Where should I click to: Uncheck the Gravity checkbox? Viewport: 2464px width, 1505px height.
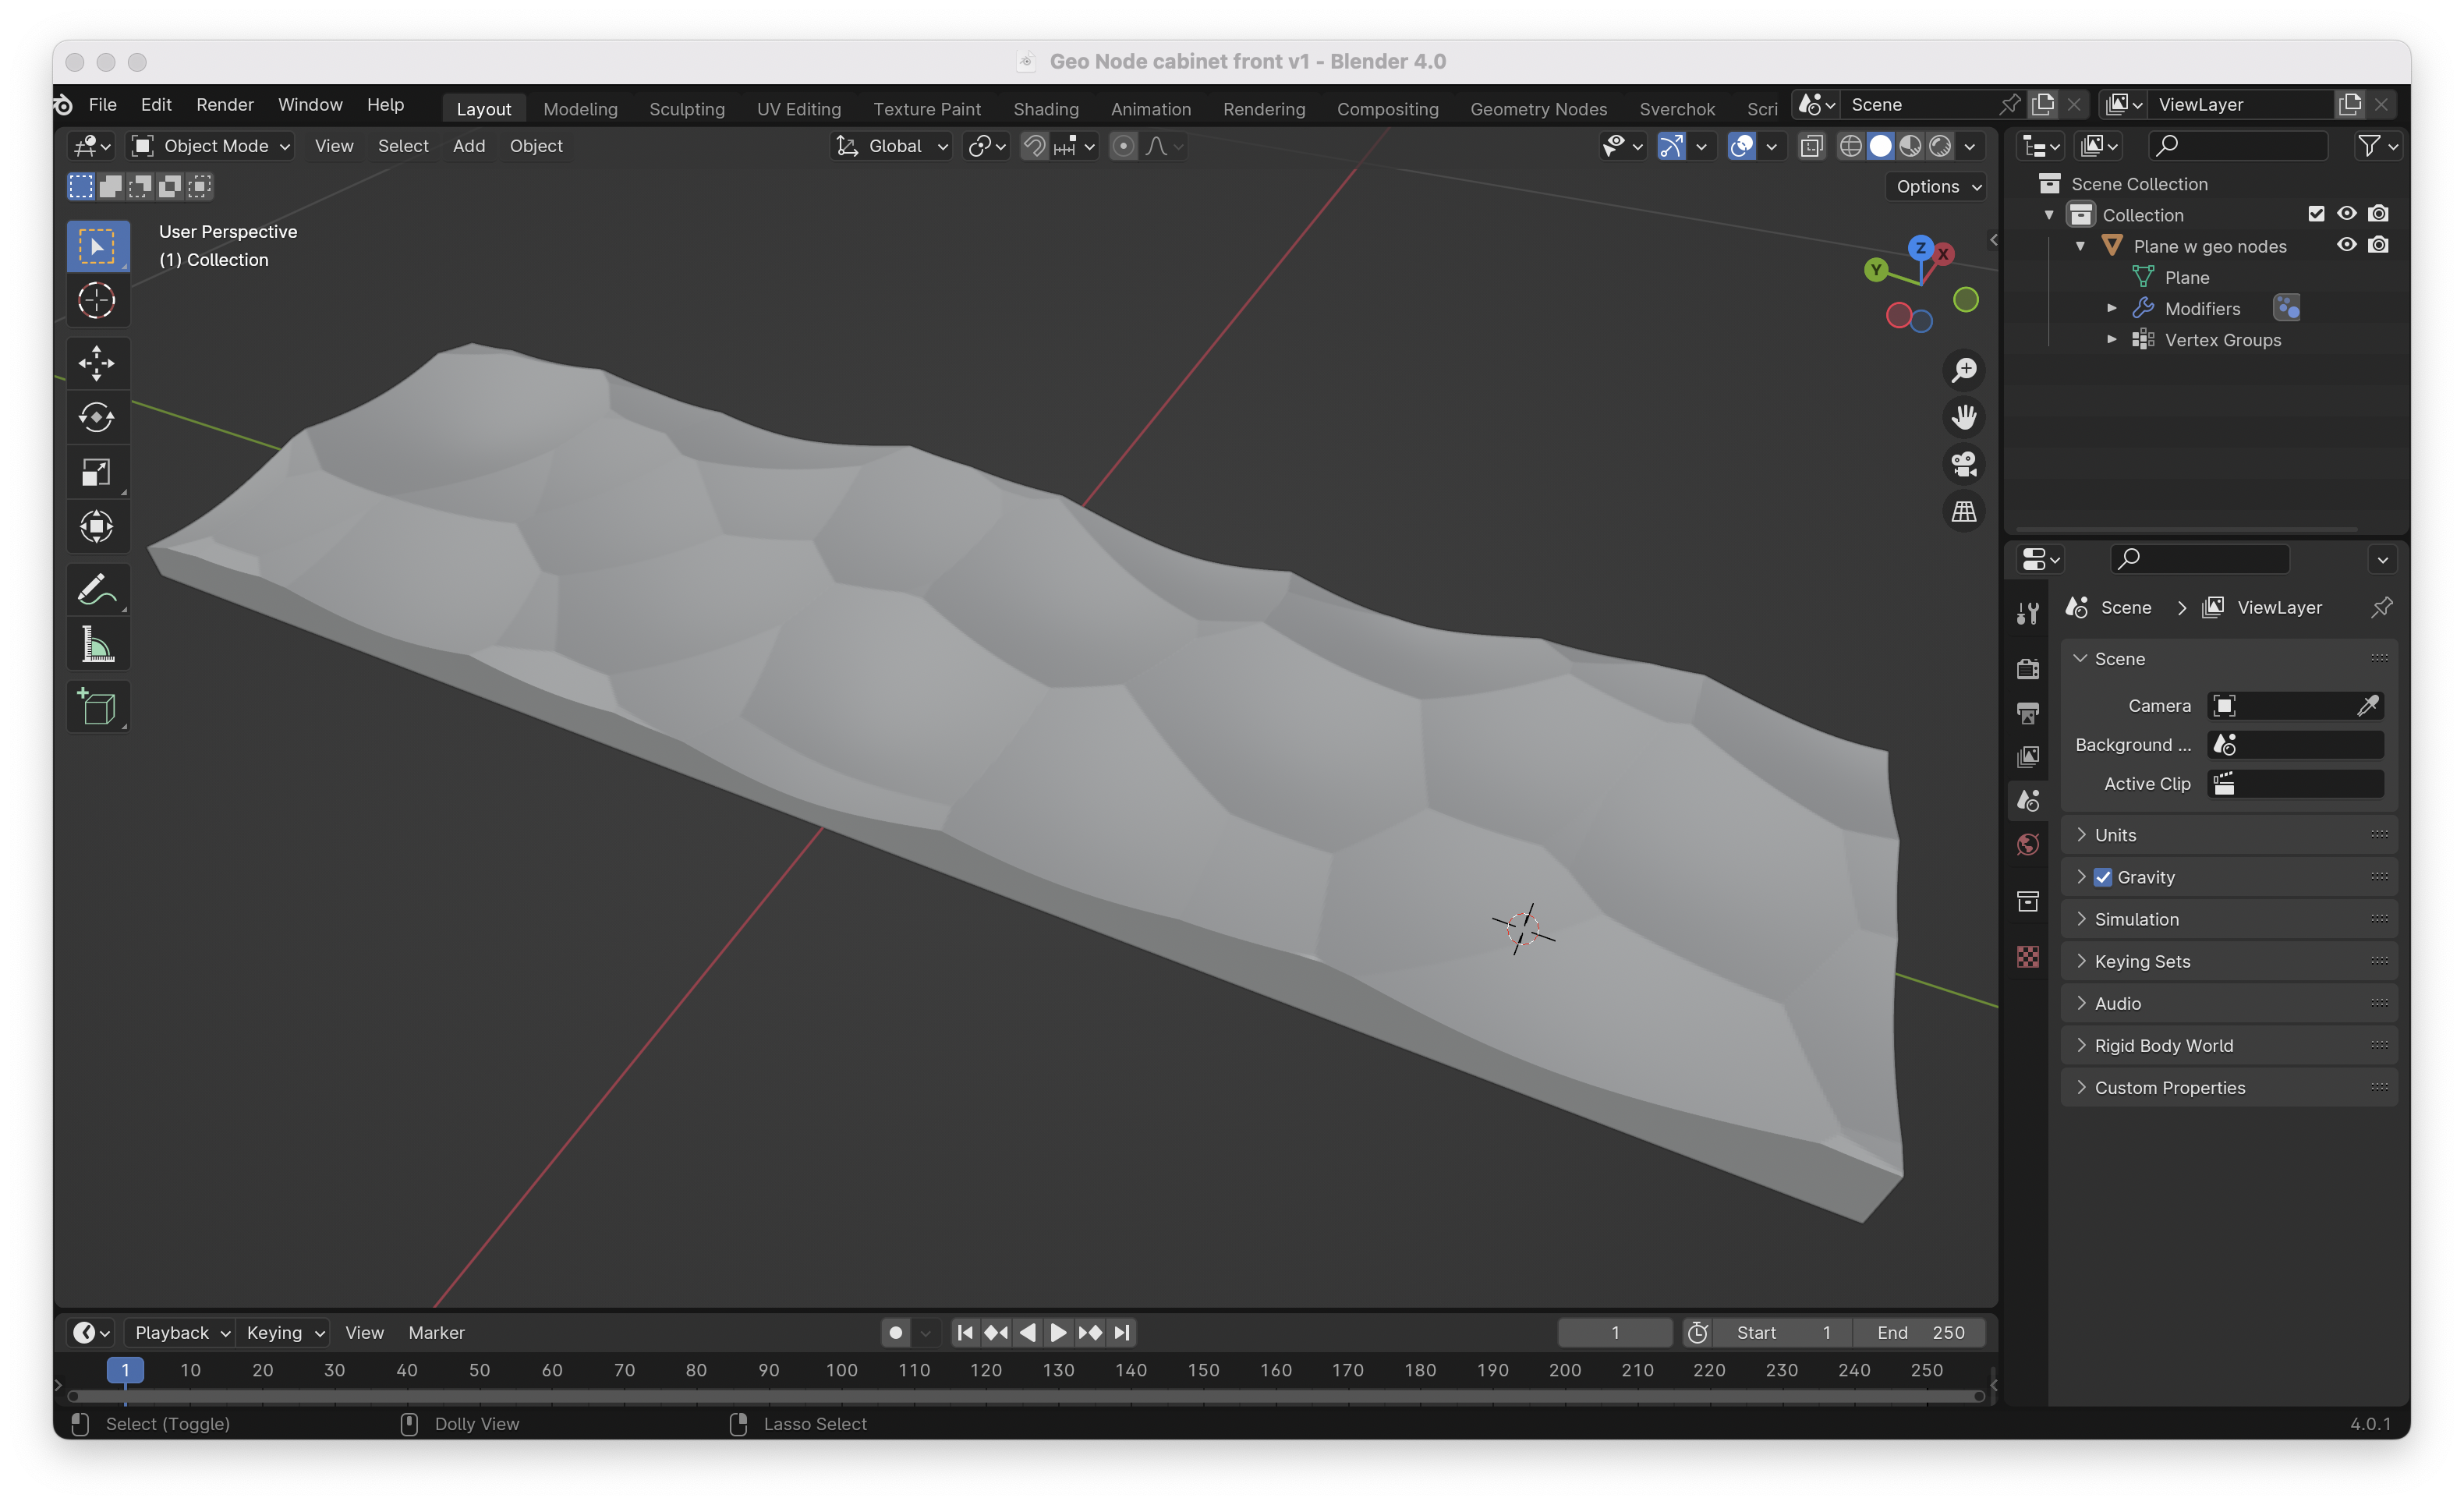click(x=2103, y=877)
